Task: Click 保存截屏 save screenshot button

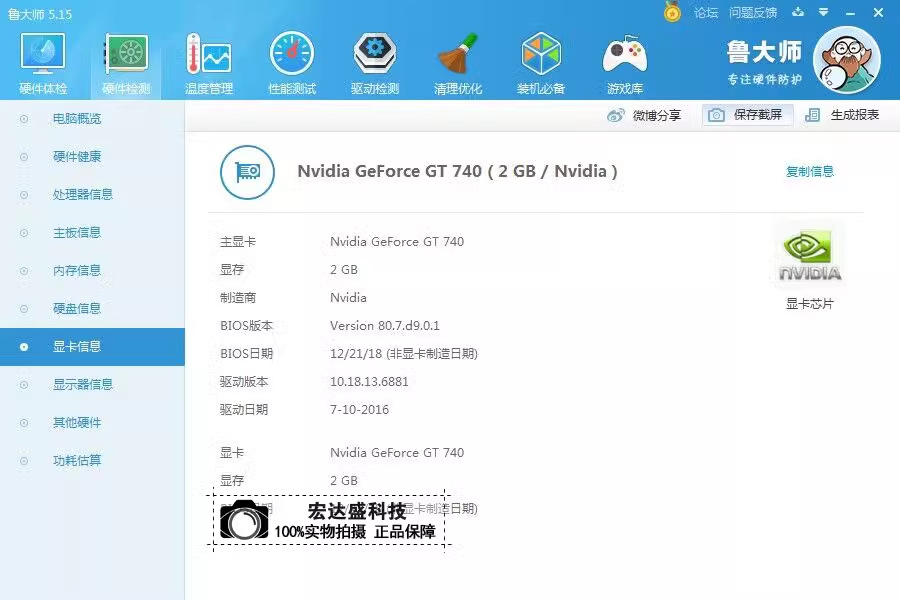Action: click(747, 115)
